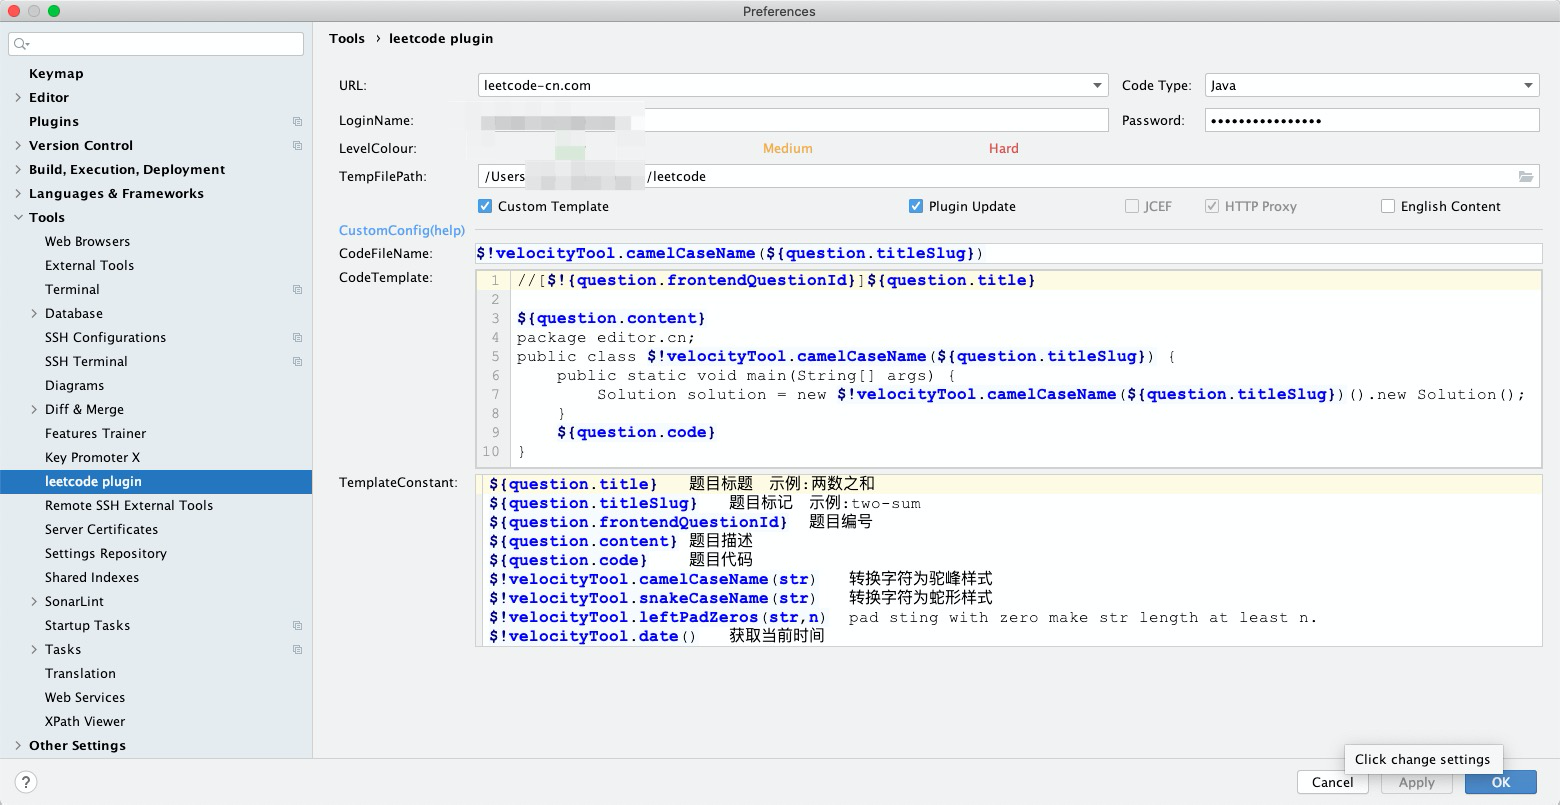Click the CodeFileName template field
This screenshot has height=805, width=1560.
[x=1009, y=254]
